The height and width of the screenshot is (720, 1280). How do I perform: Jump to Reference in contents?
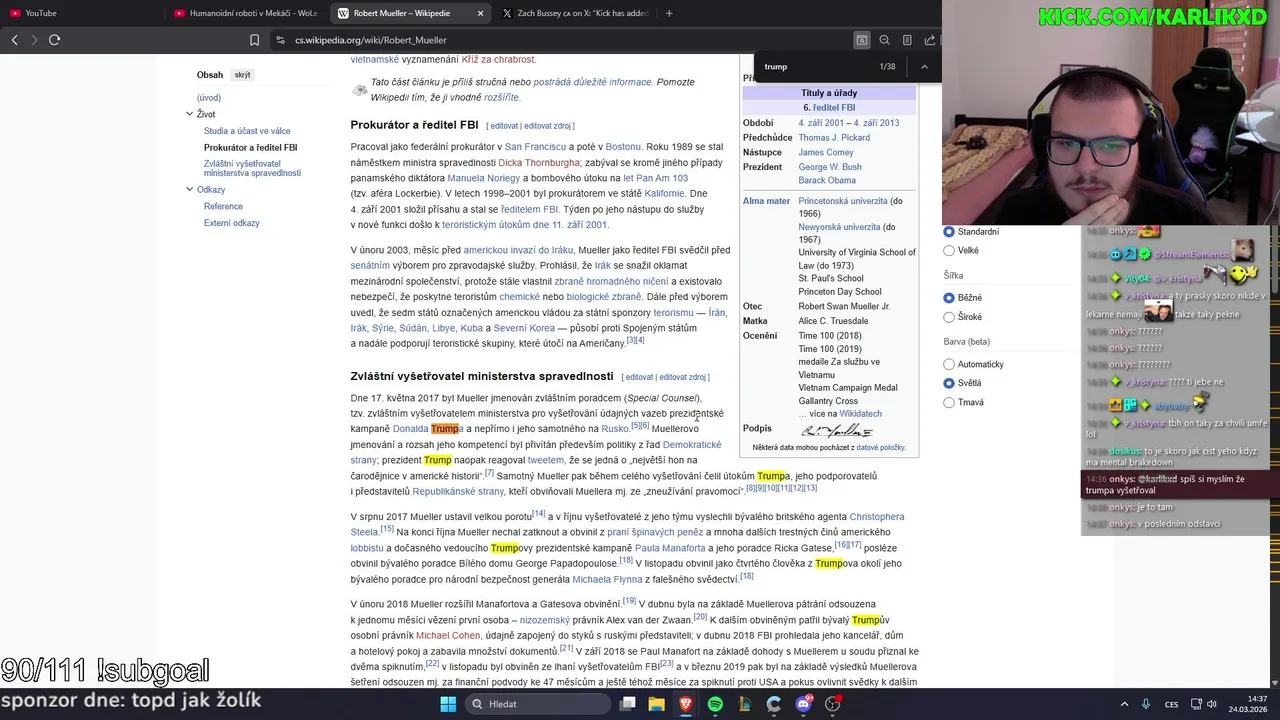(x=223, y=207)
